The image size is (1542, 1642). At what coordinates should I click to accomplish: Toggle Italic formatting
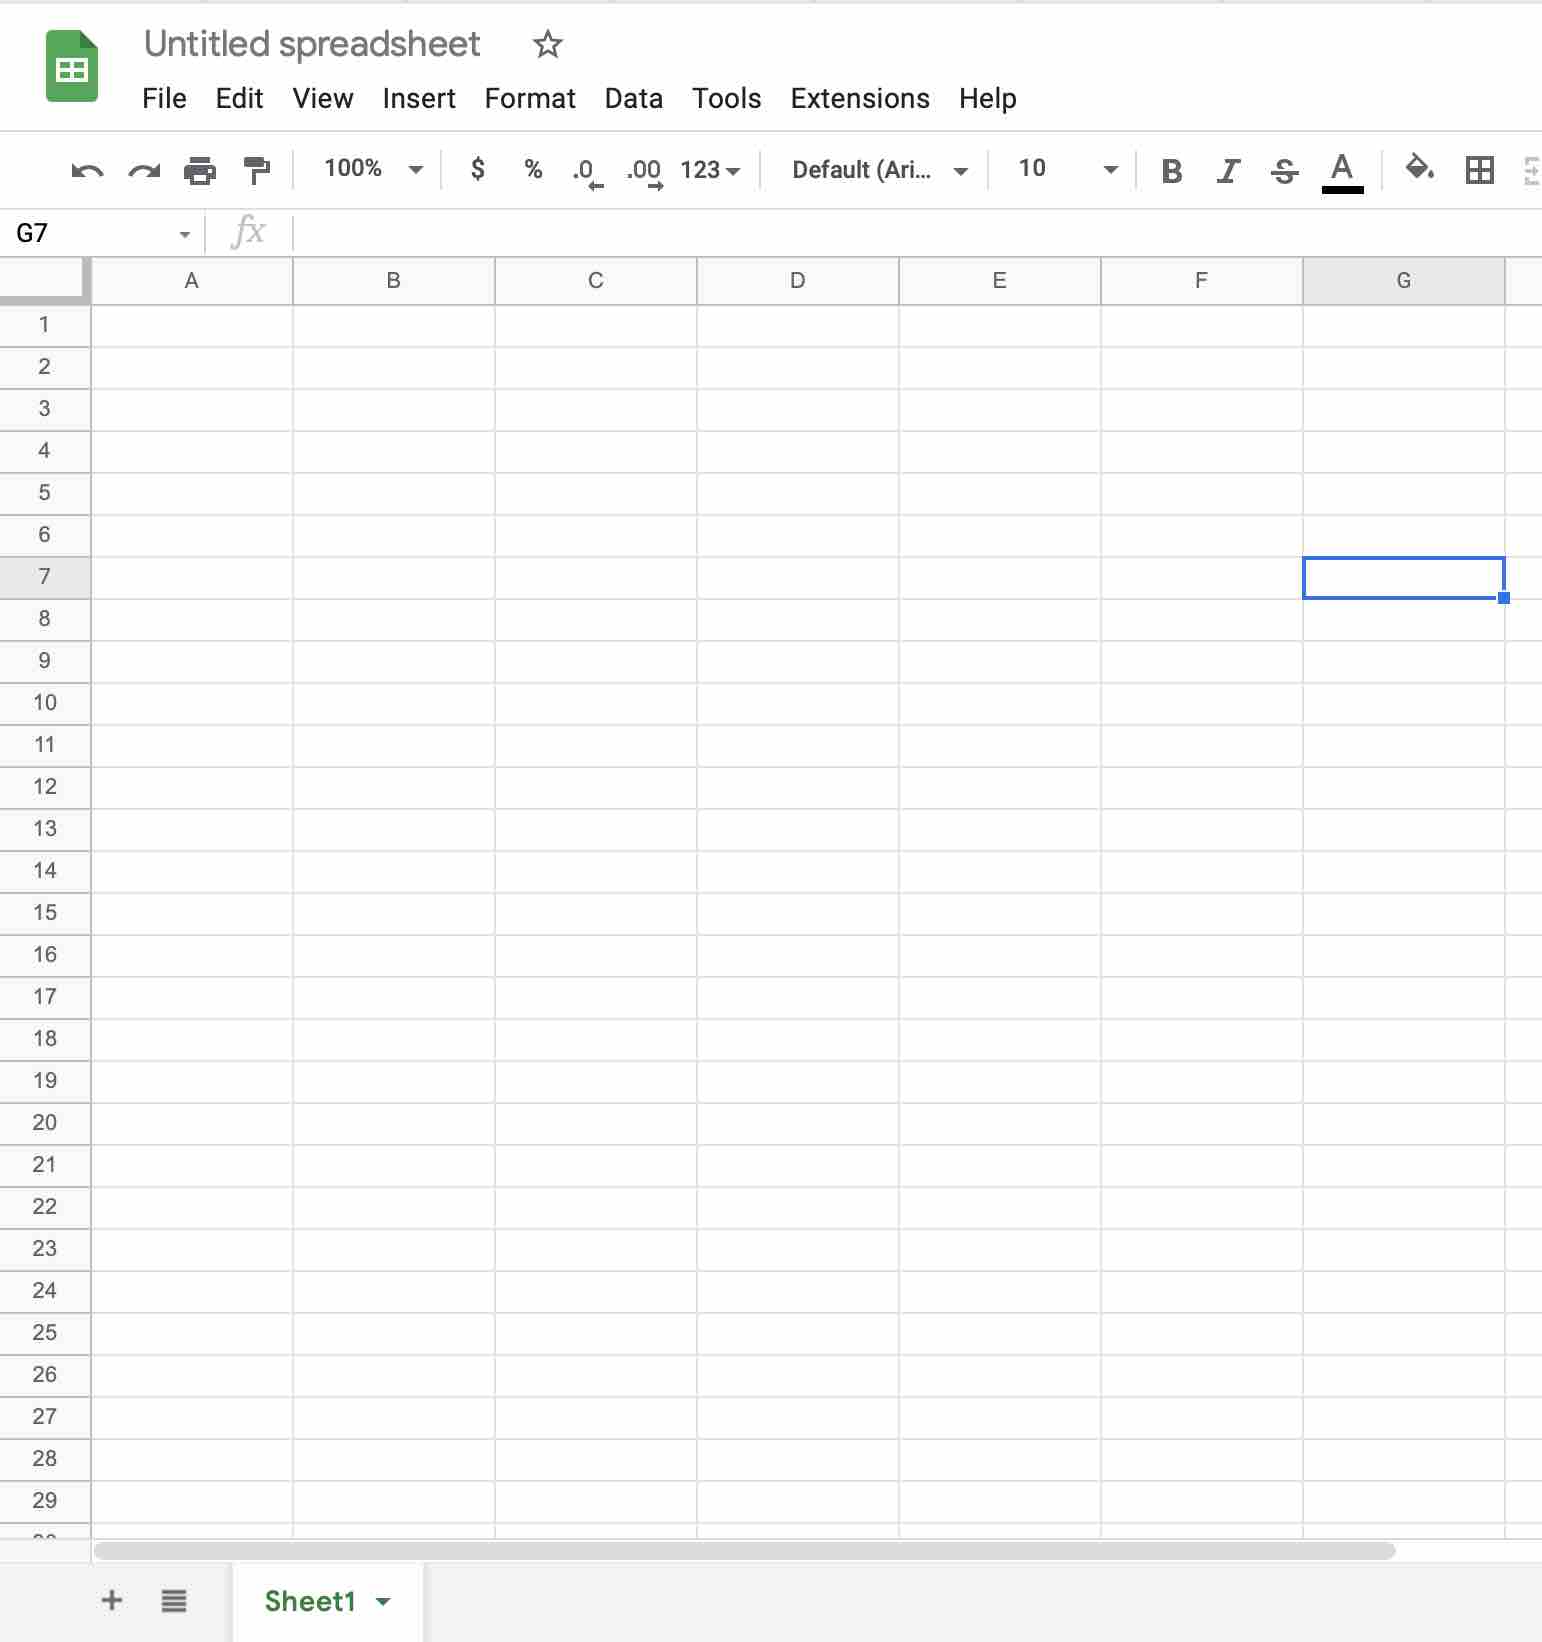point(1228,171)
